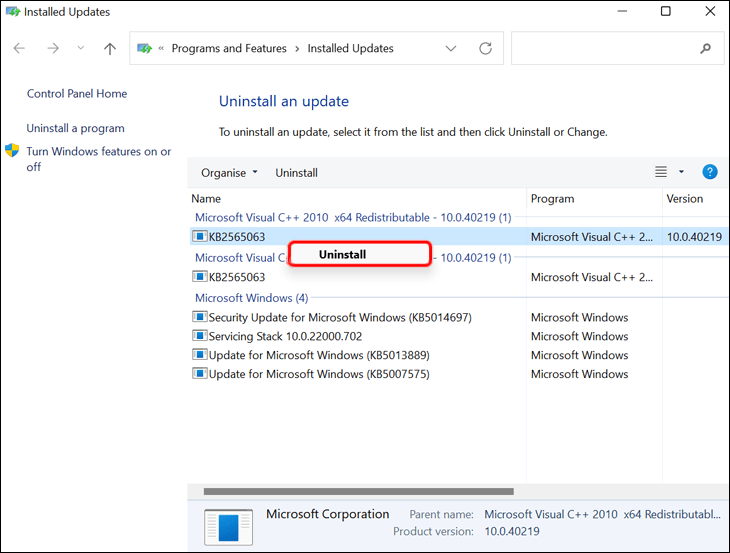Image resolution: width=730 pixels, height=553 pixels.
Task: Select Security Update for Microsoft Windows (KB5014697)
Action: (x=340, y=317)
